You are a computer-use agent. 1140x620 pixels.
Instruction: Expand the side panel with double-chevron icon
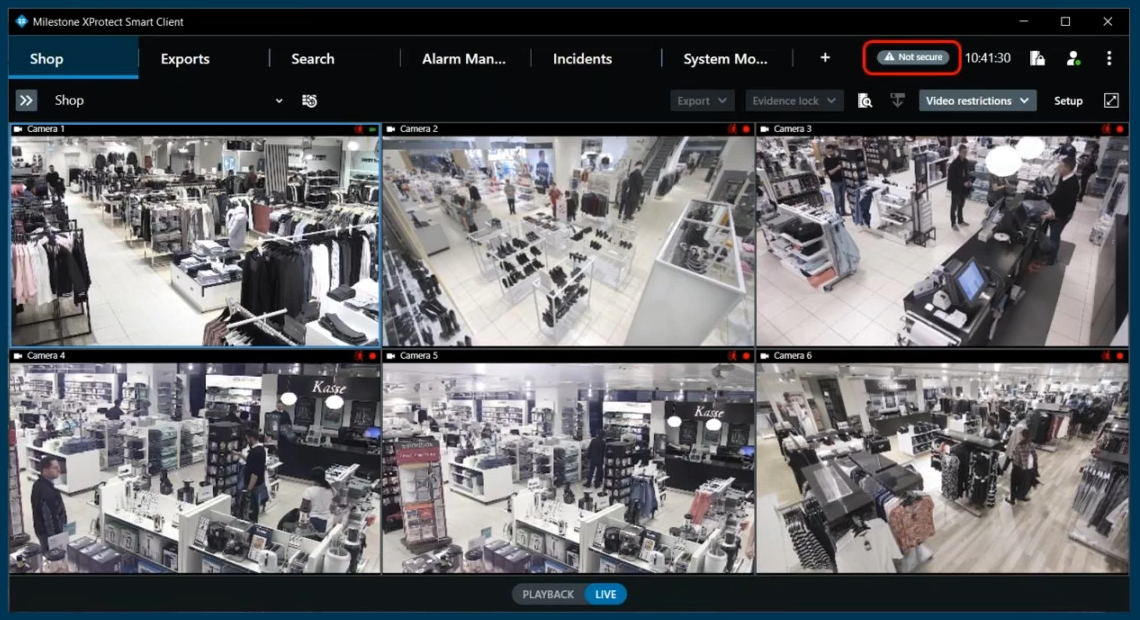click(x=26, y=100)
